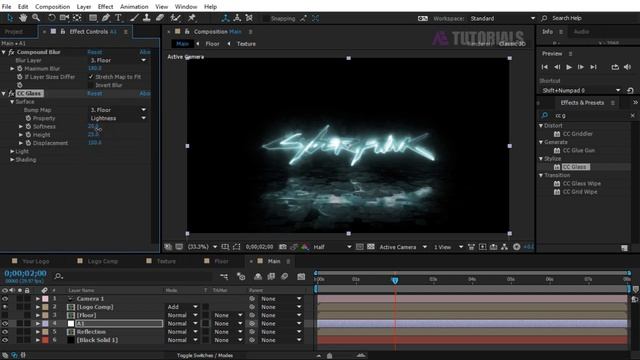The width and height of the screenshot is (640, 360).
Task: Toggle transparency grid icon in viewer
Action: [x=371, y=247]
